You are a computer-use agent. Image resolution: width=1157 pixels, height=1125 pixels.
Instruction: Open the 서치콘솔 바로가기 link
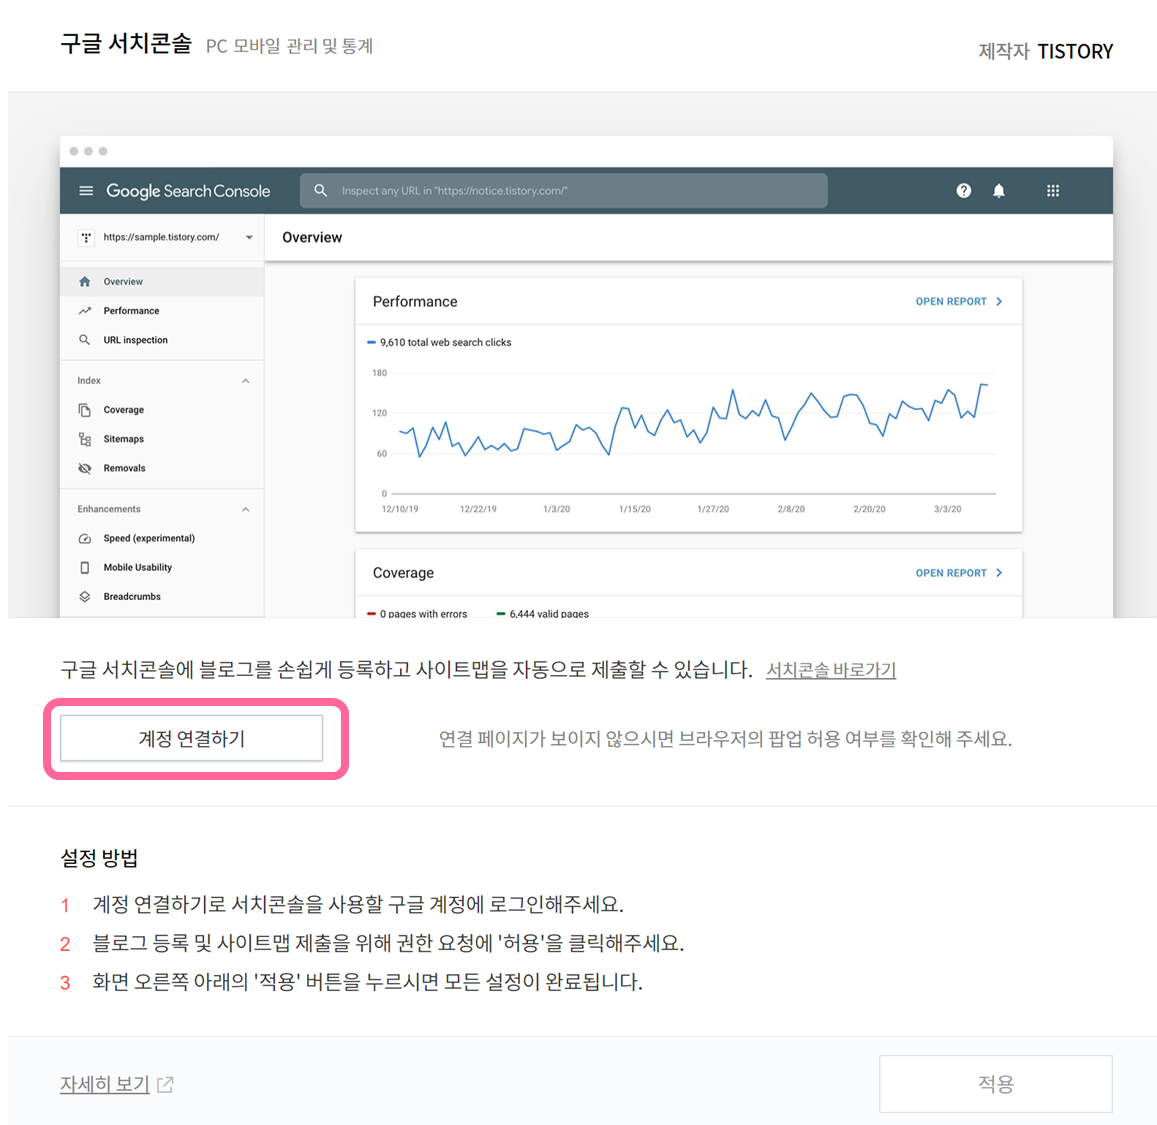point(831,670)
